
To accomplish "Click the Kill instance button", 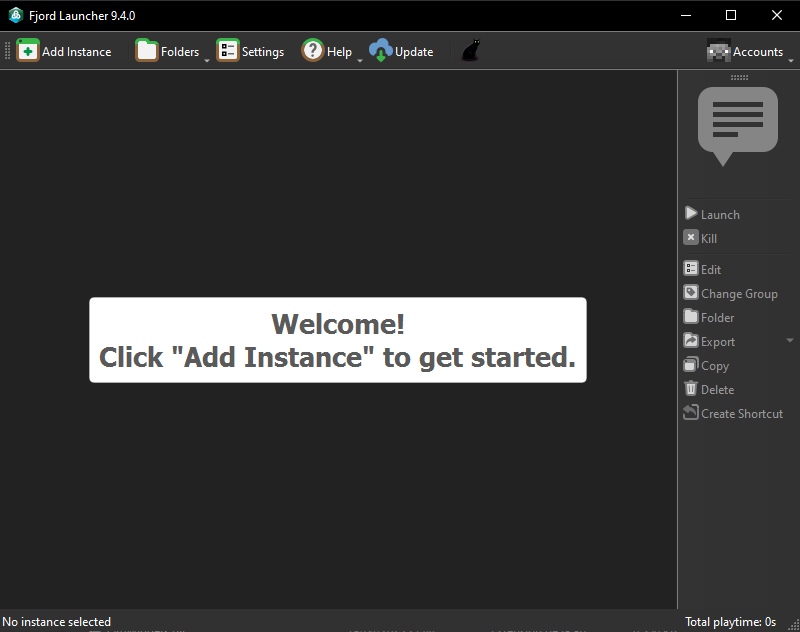I will point(701,238).
